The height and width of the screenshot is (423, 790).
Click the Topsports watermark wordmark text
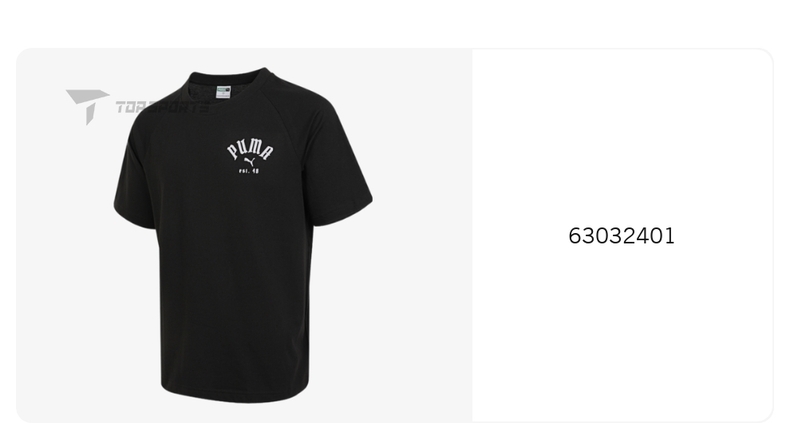click(160, 106)
